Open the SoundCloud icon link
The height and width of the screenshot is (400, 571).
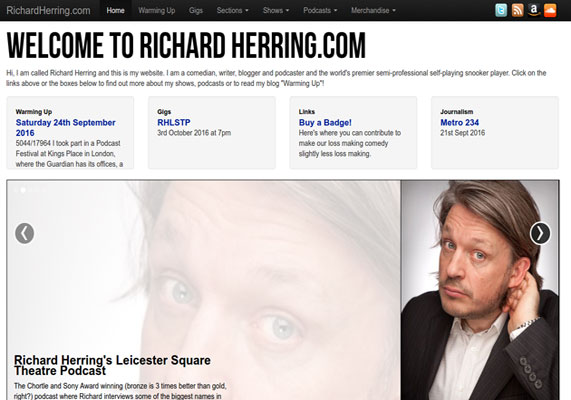tap(550, 10)
